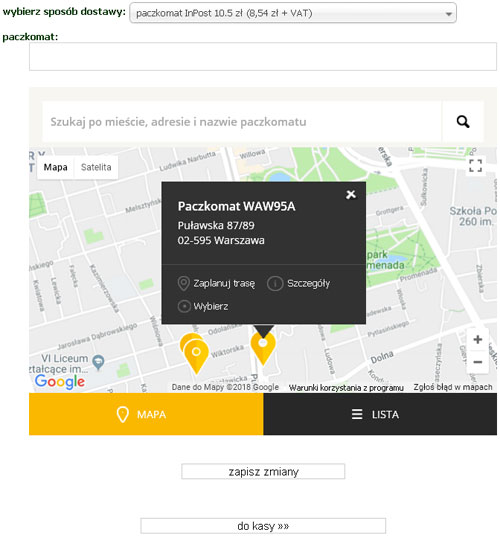Image resolution: width=500 pixels, height=538 pixels.
Task: Click the Zaplanuj trasę pin icon
Action: point(184,283)
